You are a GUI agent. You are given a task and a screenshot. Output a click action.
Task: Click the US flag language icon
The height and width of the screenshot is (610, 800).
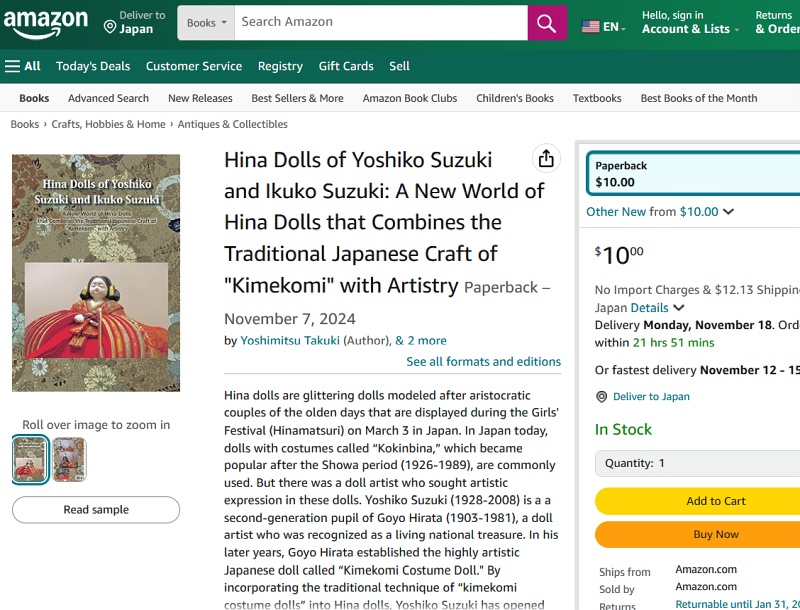[x=591, y=27]
